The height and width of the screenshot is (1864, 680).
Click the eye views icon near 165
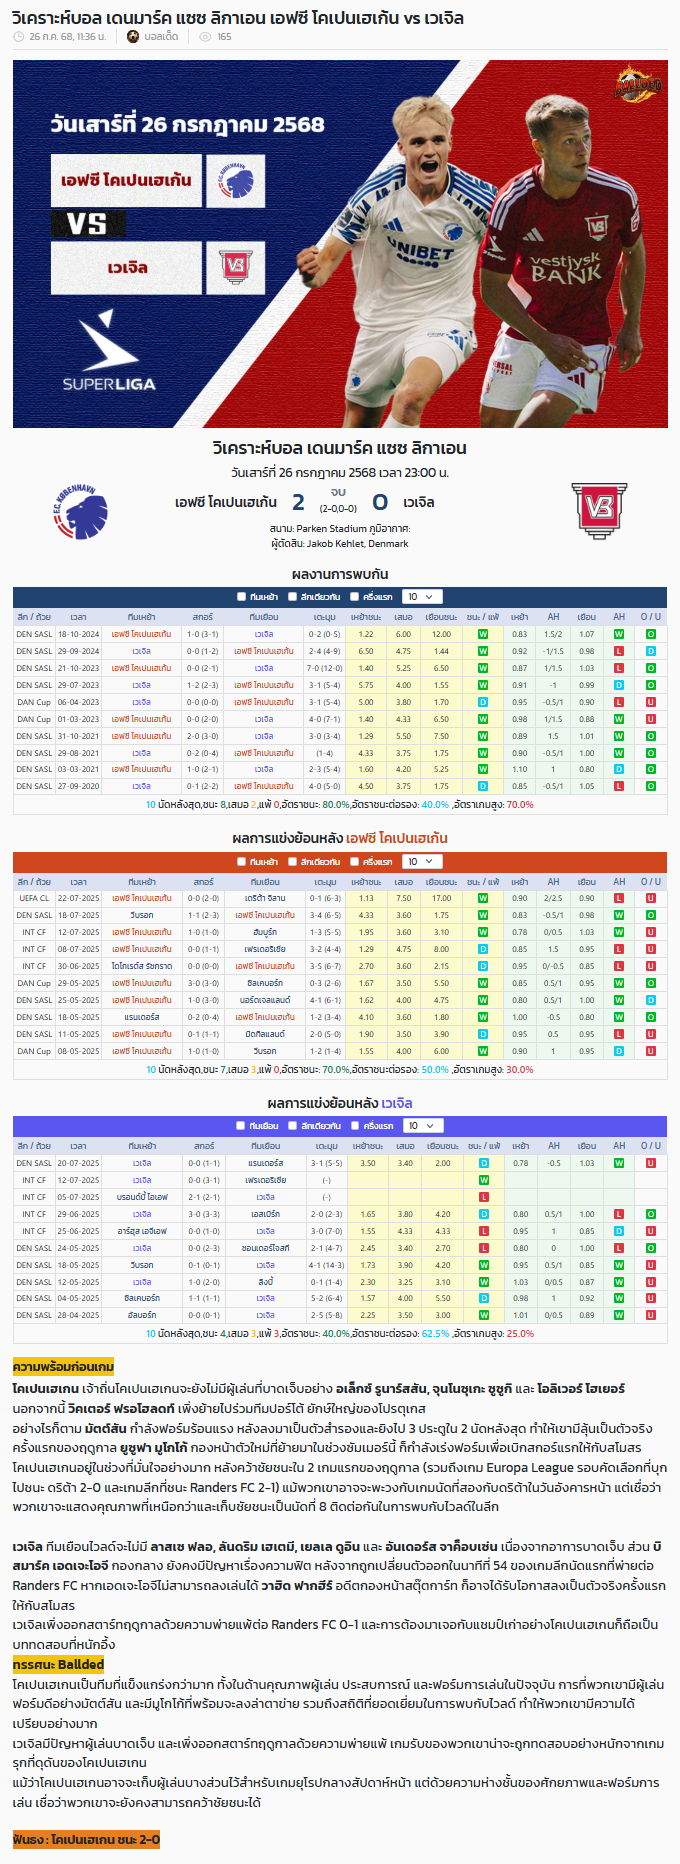pos(205,37)
